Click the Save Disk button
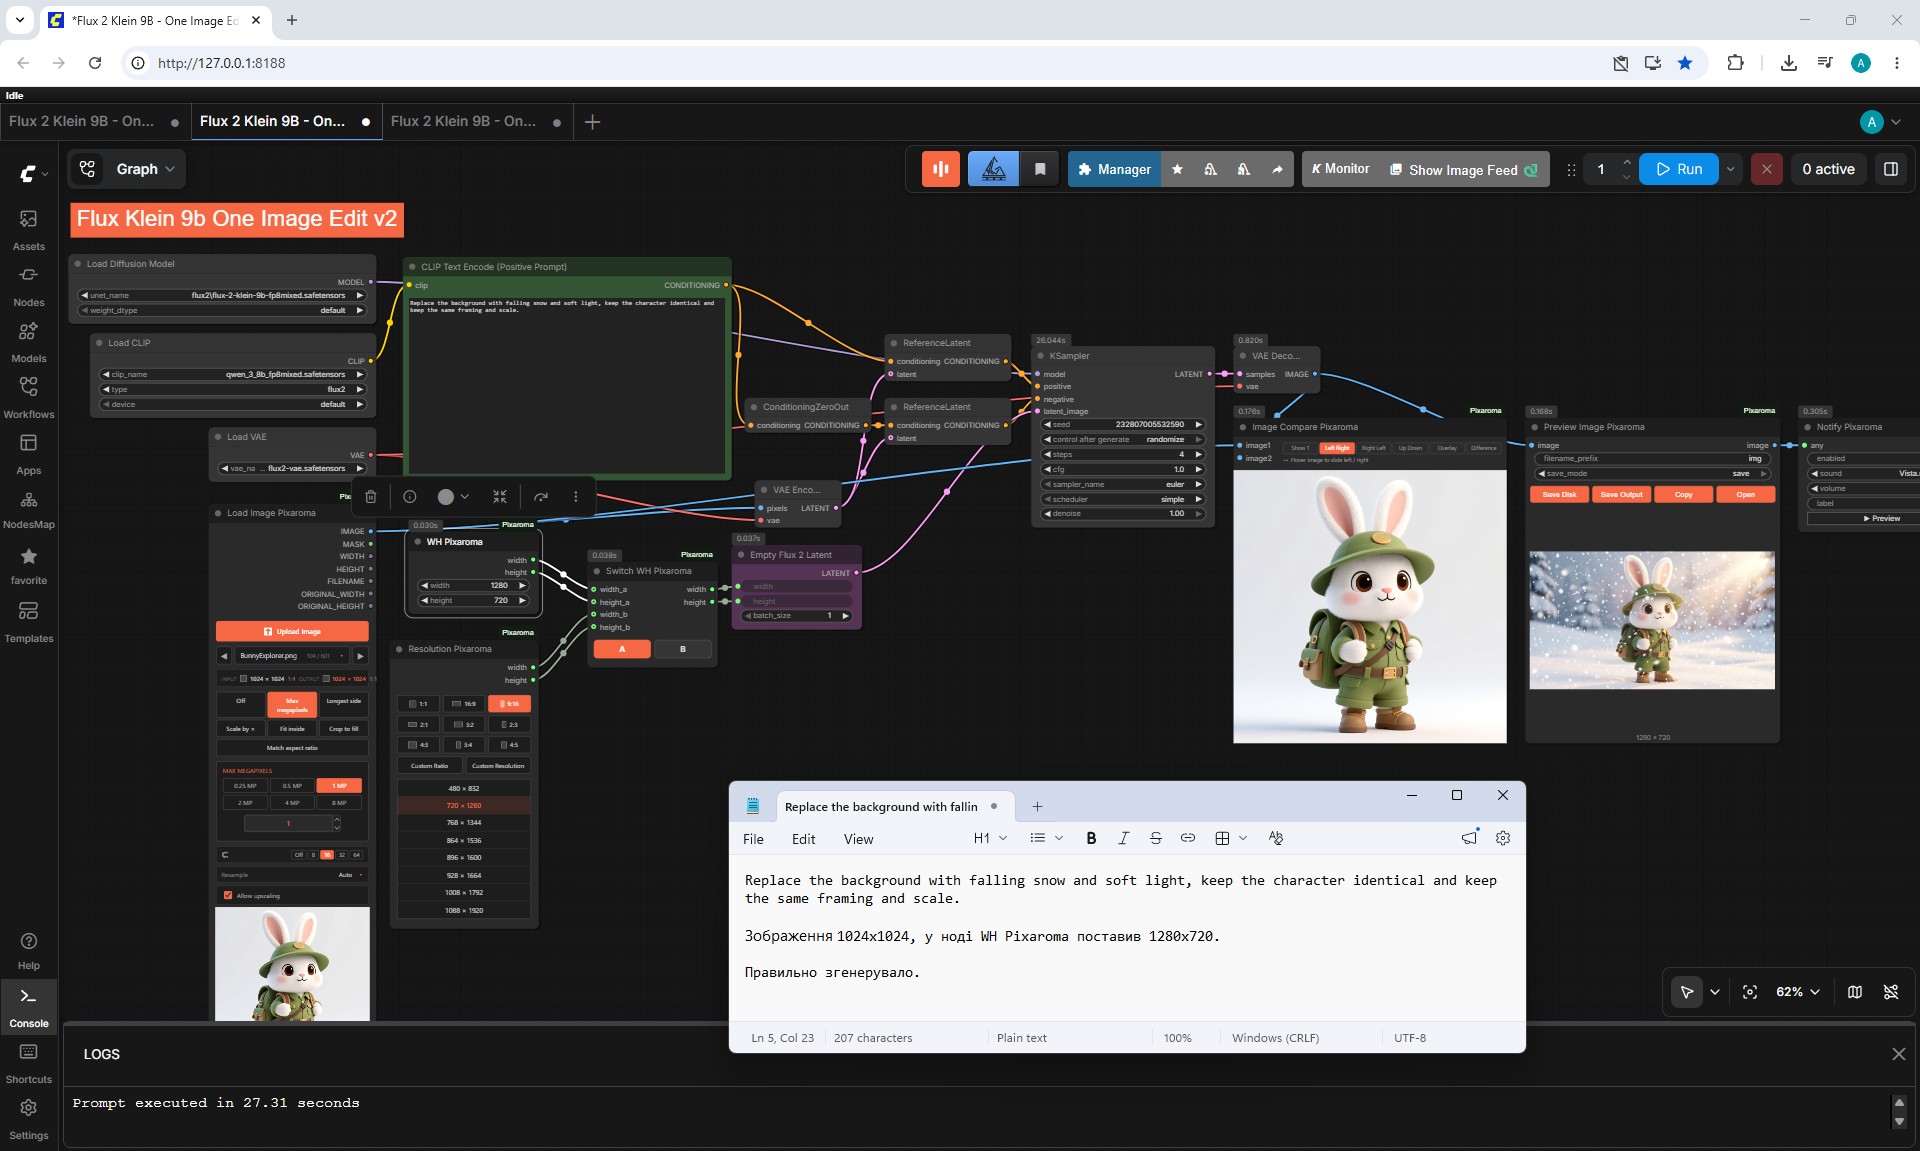This screenshot has height=1151, width=1920. pos(1559,494)
